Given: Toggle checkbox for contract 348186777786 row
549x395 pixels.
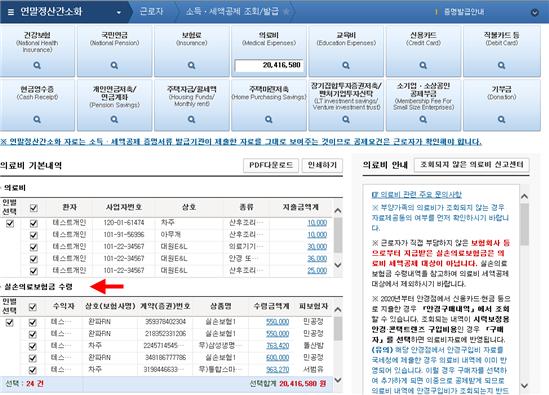Looking at the screenshot, I should pyautogui.click(x=33, y=358).
